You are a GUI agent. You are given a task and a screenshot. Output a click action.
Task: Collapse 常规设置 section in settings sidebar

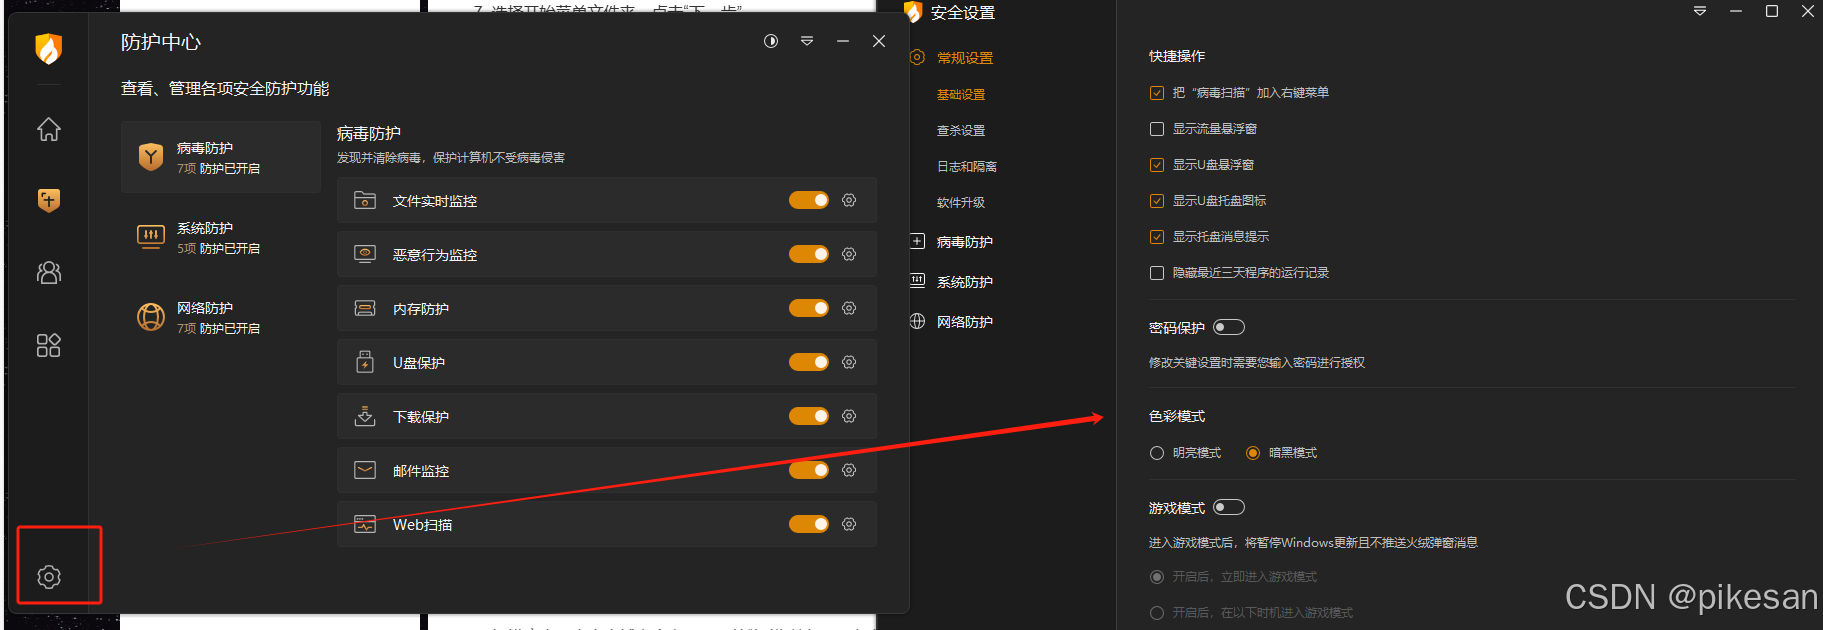click(964, 58)
